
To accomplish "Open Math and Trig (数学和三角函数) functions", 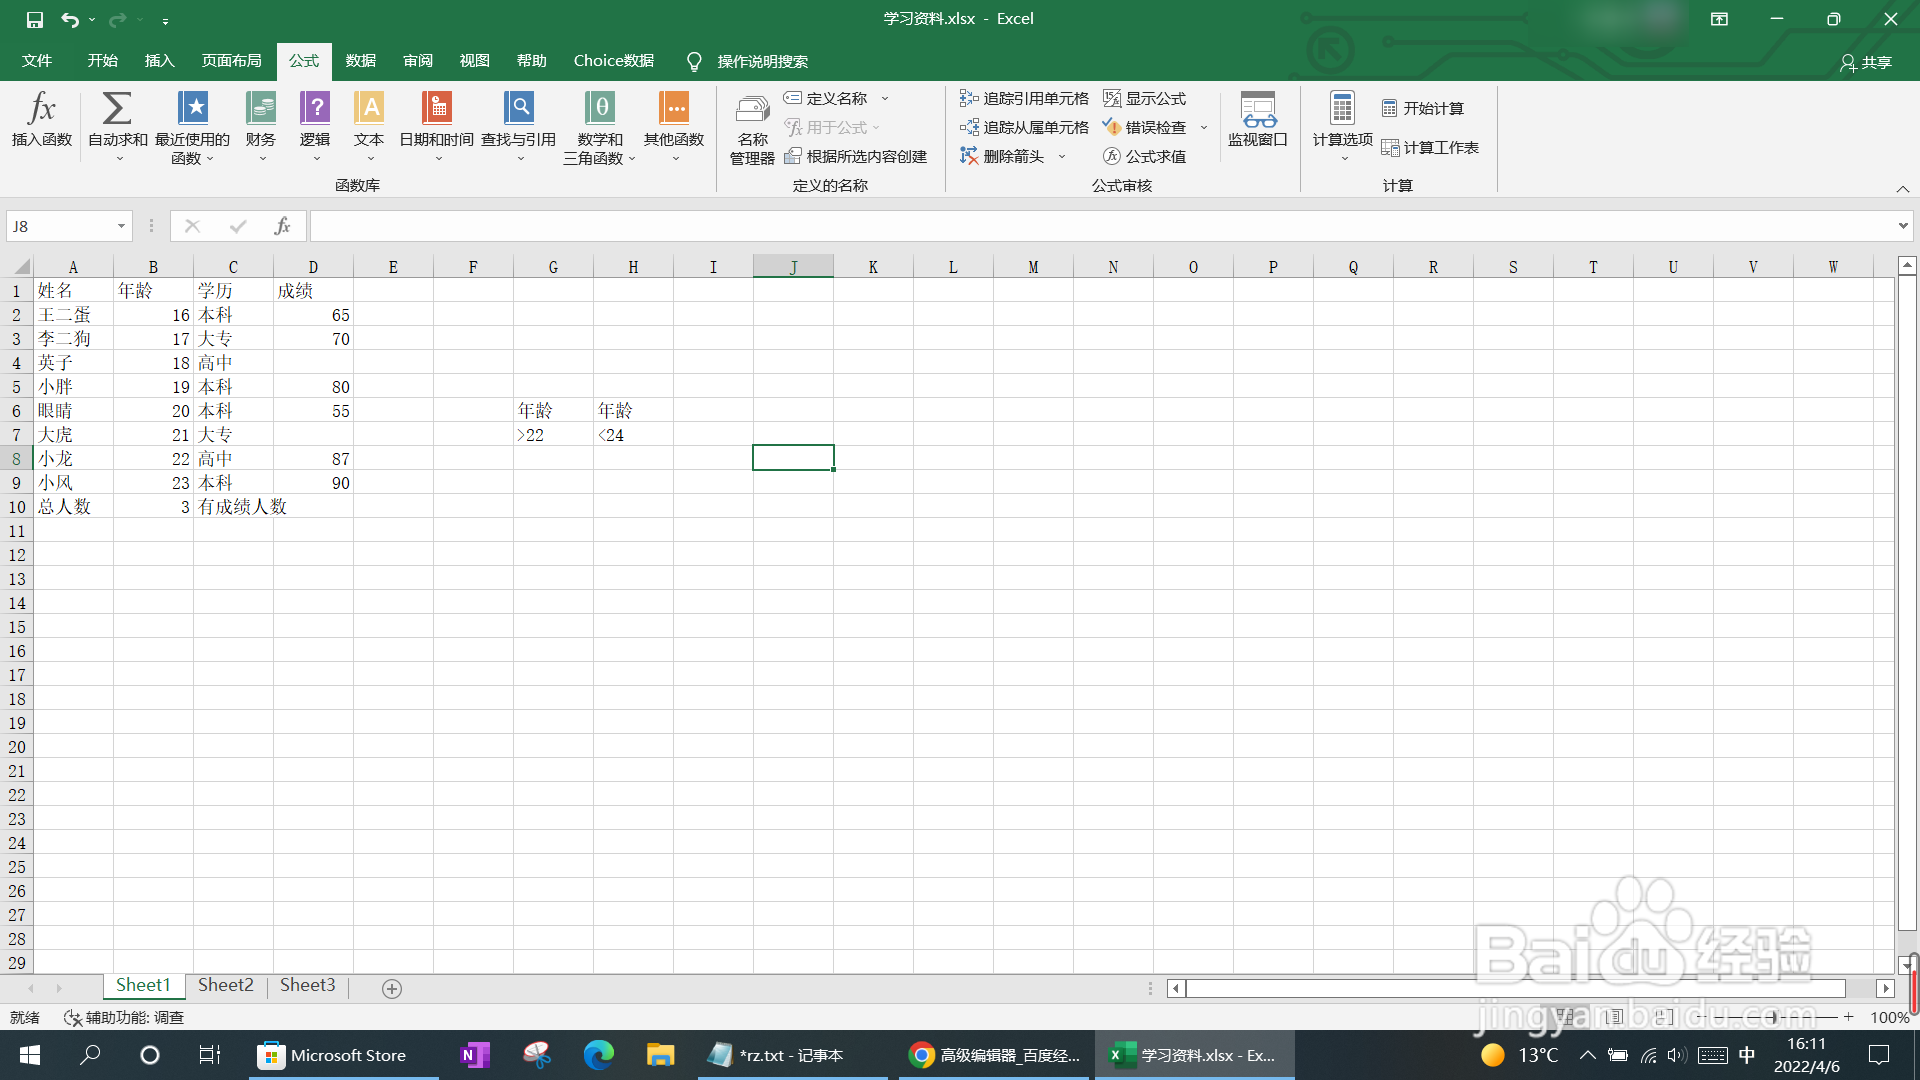I will [x=600, y=128].
